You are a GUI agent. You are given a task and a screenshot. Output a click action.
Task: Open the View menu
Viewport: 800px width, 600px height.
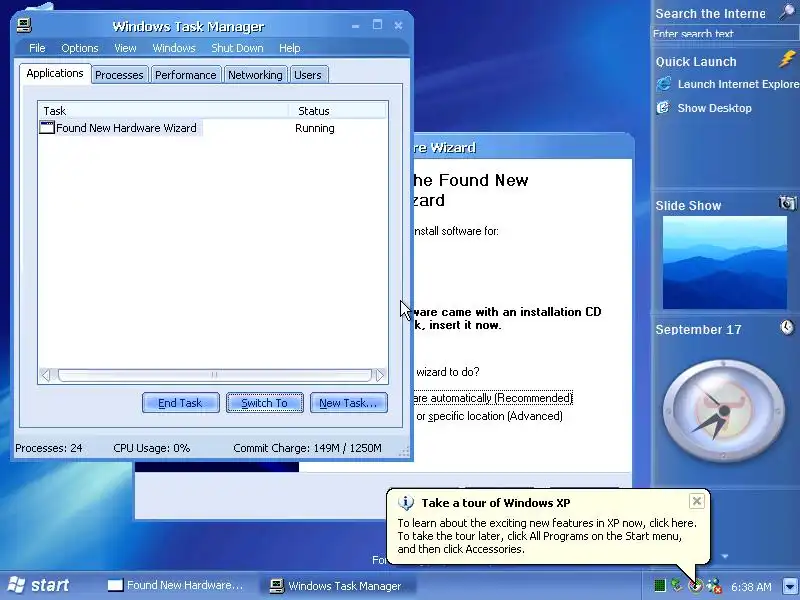point(125,48)
